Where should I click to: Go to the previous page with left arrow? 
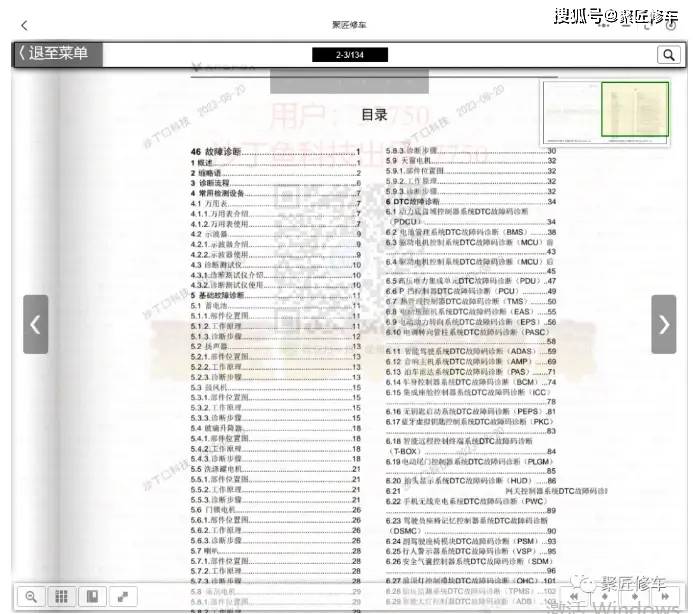(x=35, y=324)
